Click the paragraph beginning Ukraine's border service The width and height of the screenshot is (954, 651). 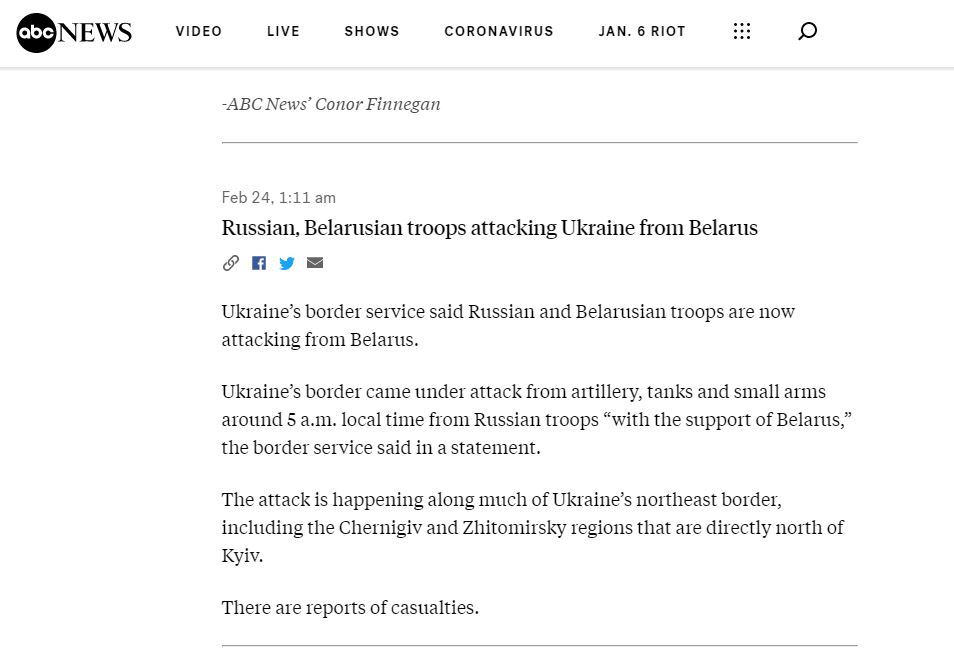point(508,326)
